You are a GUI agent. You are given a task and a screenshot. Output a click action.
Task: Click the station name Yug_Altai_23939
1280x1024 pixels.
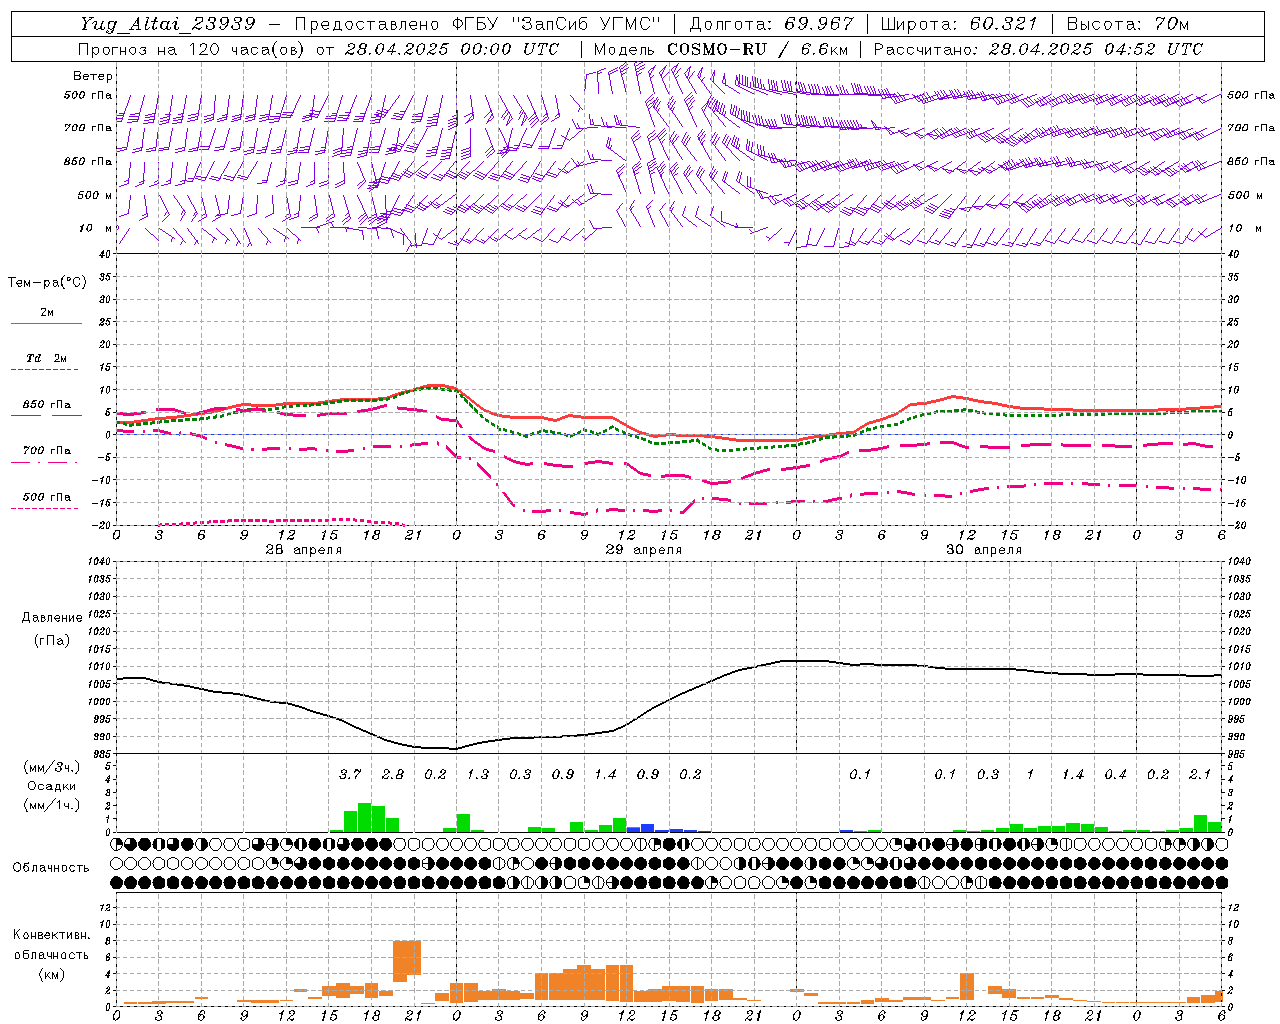[168, 24]
